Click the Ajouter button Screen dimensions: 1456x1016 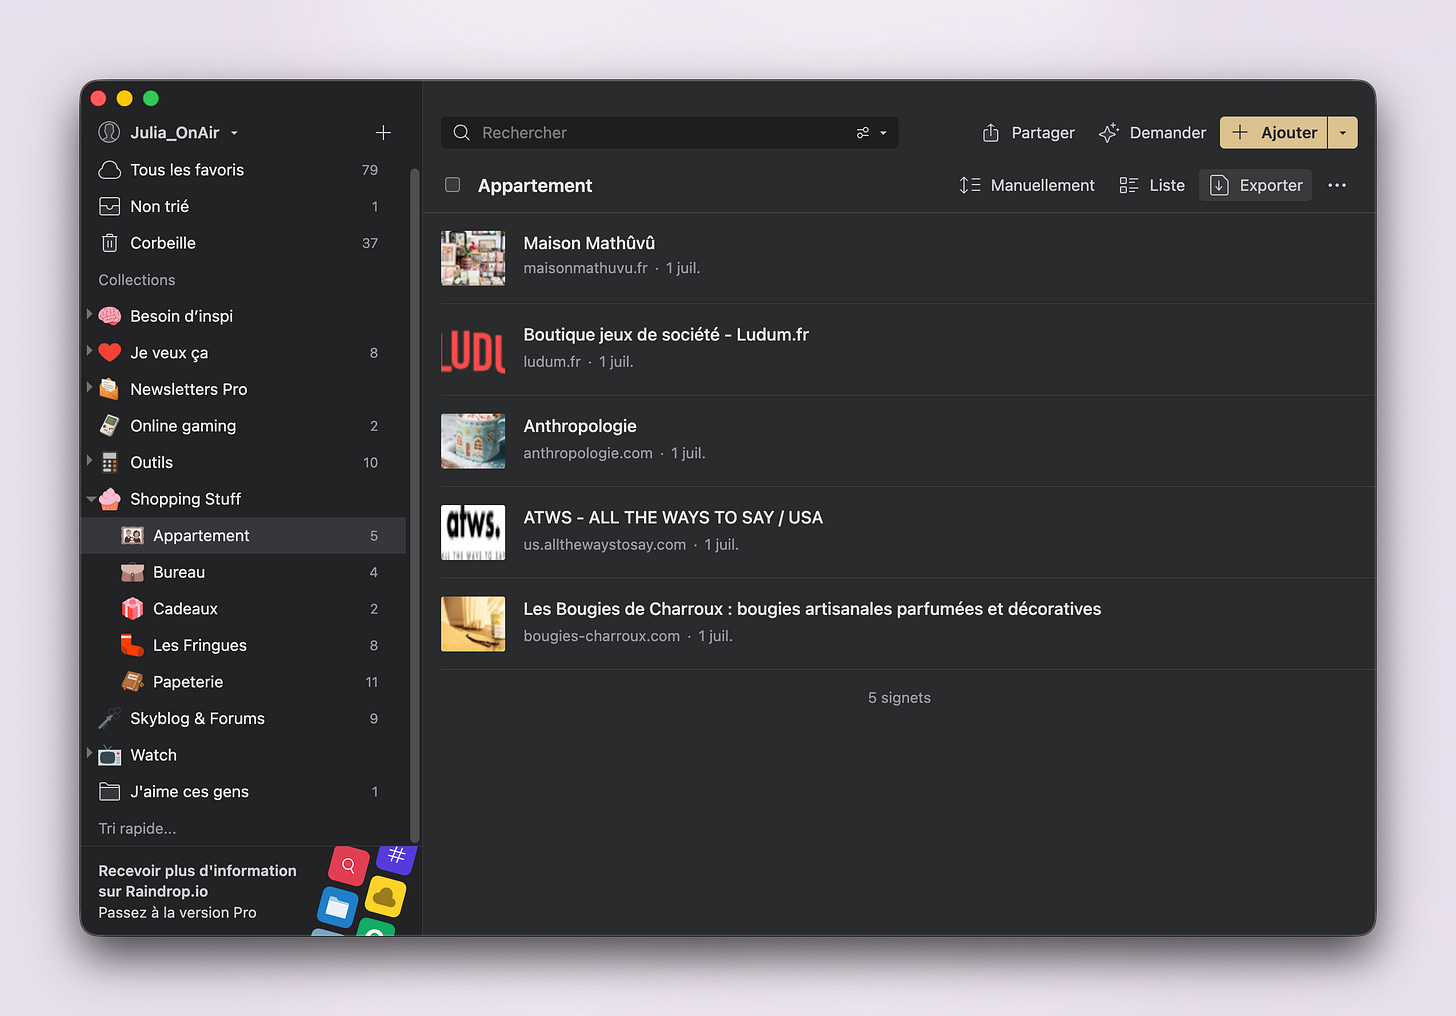(x=1274, y=133)
